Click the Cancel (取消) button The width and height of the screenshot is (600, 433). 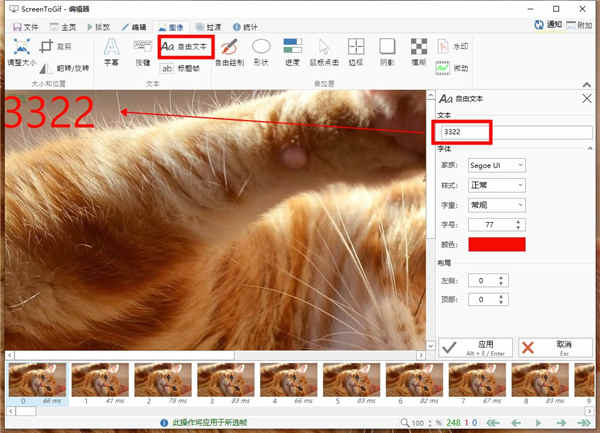coord(555,347)
